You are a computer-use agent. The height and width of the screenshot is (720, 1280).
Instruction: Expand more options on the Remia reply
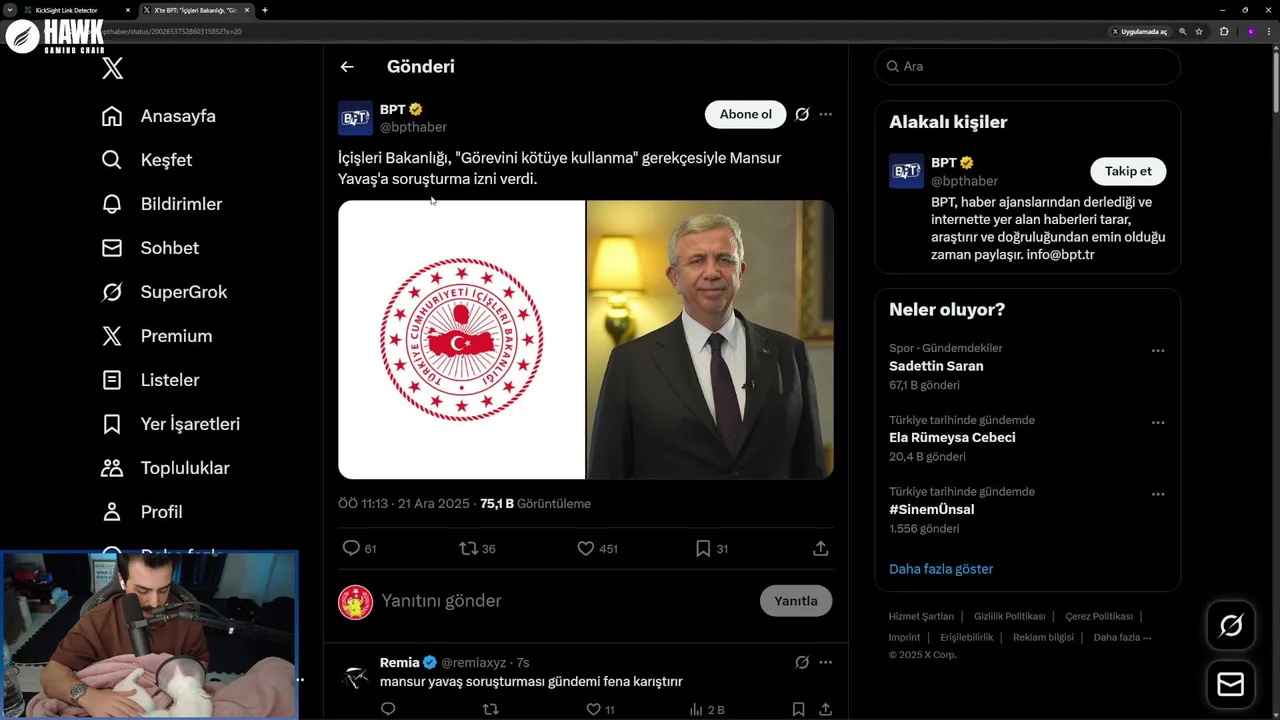(x=825, y=662)
